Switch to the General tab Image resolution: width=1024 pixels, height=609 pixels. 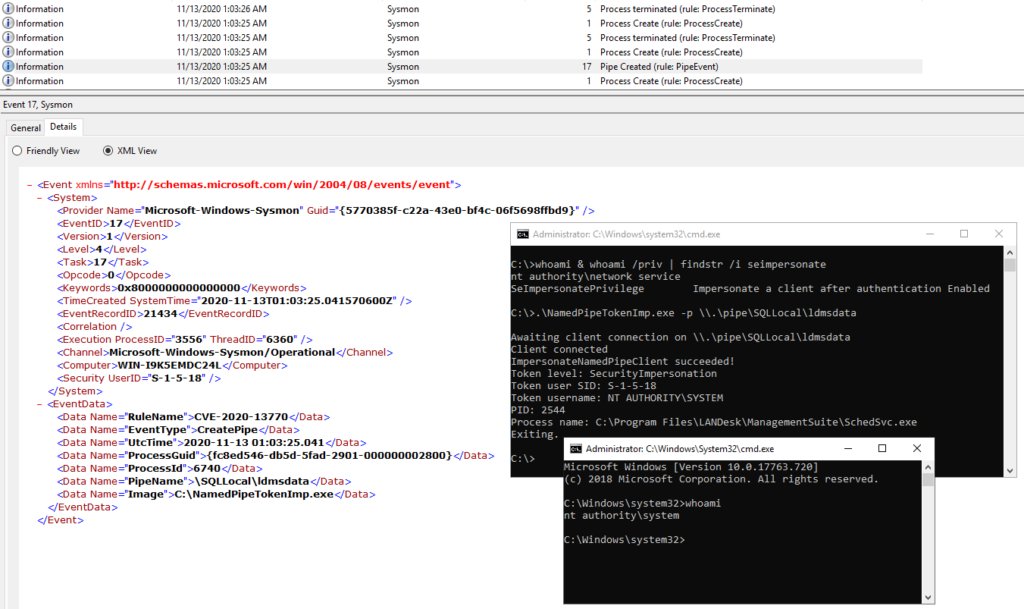coord(25,128)
